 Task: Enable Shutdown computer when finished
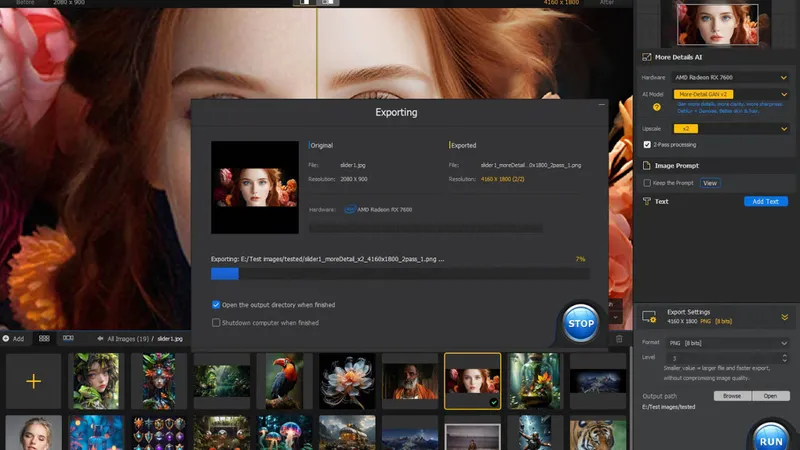216,322
